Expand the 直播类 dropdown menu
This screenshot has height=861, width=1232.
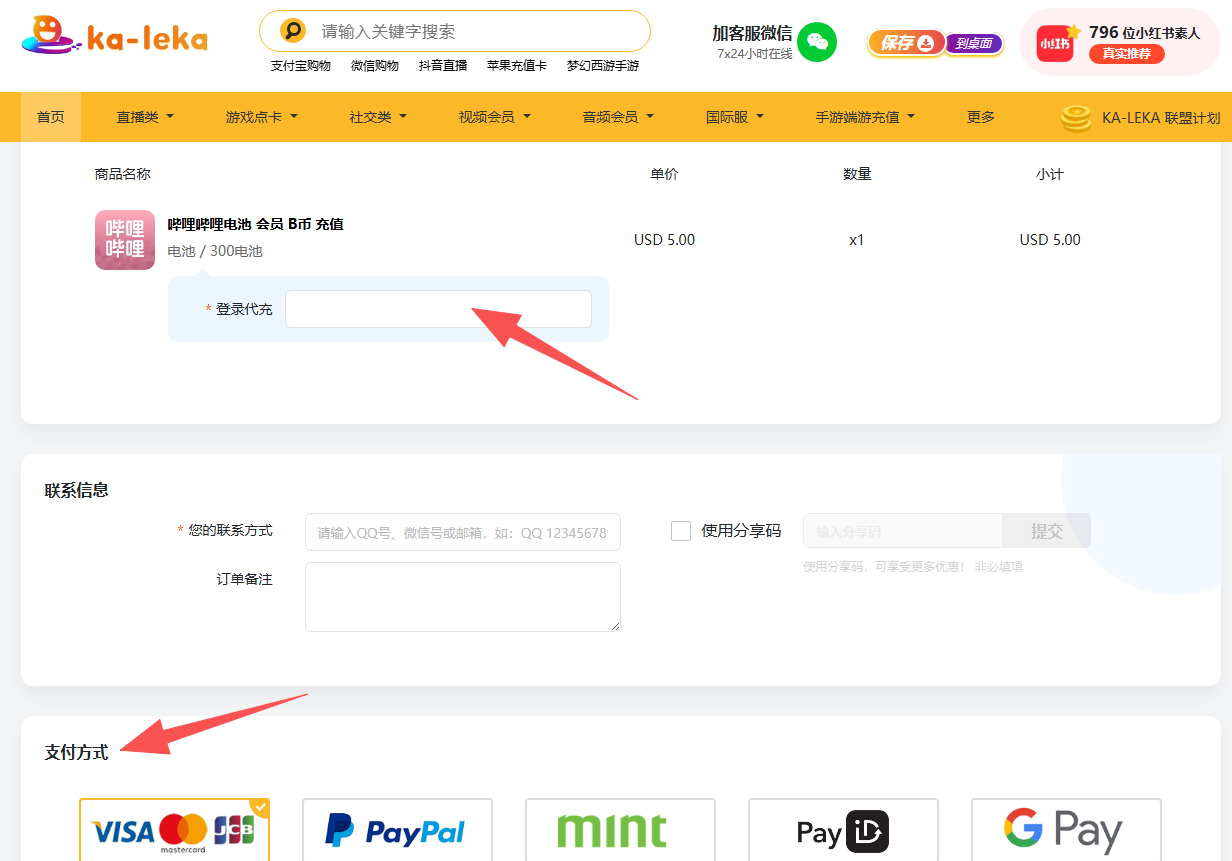click(x=145, y=117)
